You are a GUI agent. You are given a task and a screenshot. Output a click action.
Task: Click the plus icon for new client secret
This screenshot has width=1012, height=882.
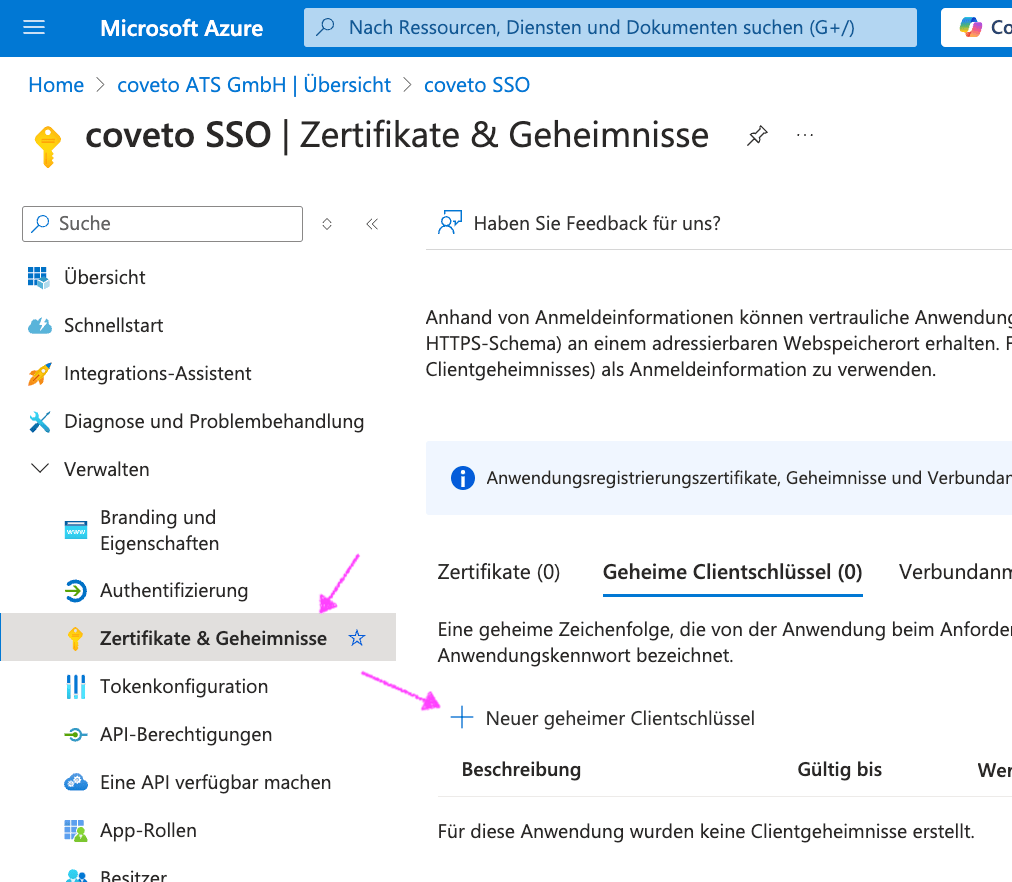pyautogui.click(x=461, y=717)
